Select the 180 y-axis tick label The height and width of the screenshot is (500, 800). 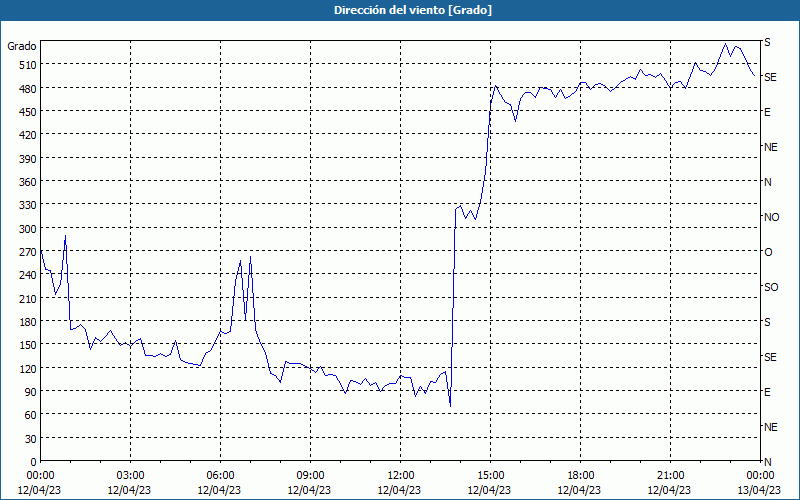point(29,322)
